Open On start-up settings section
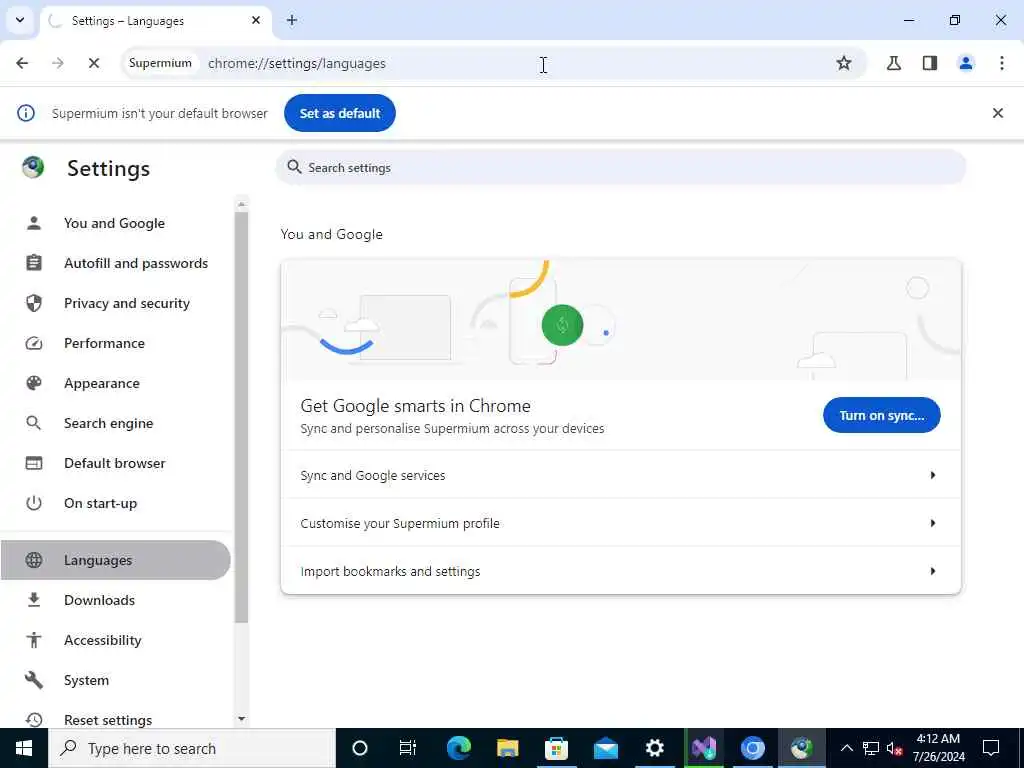This screenshot has height=768, width=1024. click(101, 504)
